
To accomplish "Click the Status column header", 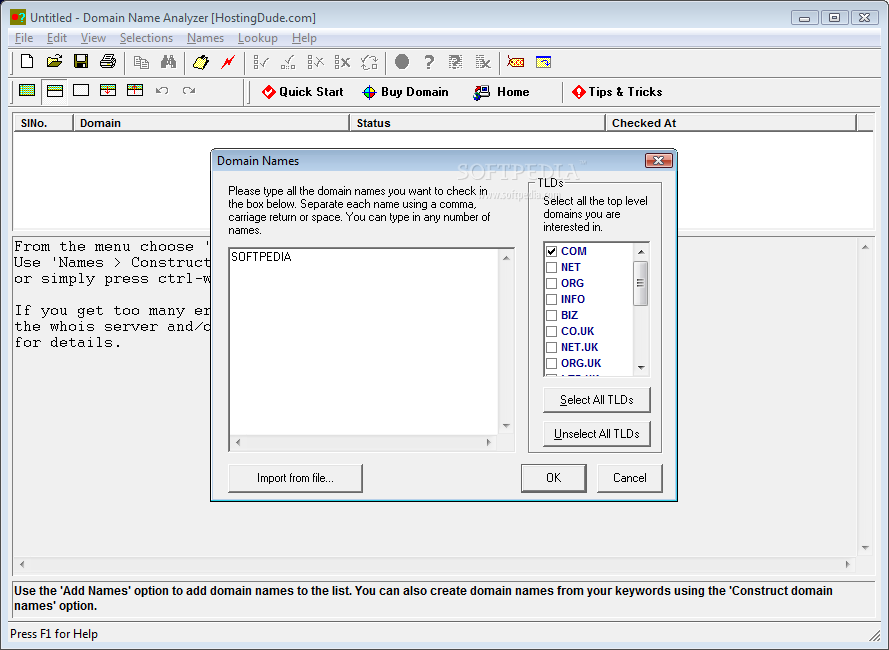I will [x=477, y=123].
